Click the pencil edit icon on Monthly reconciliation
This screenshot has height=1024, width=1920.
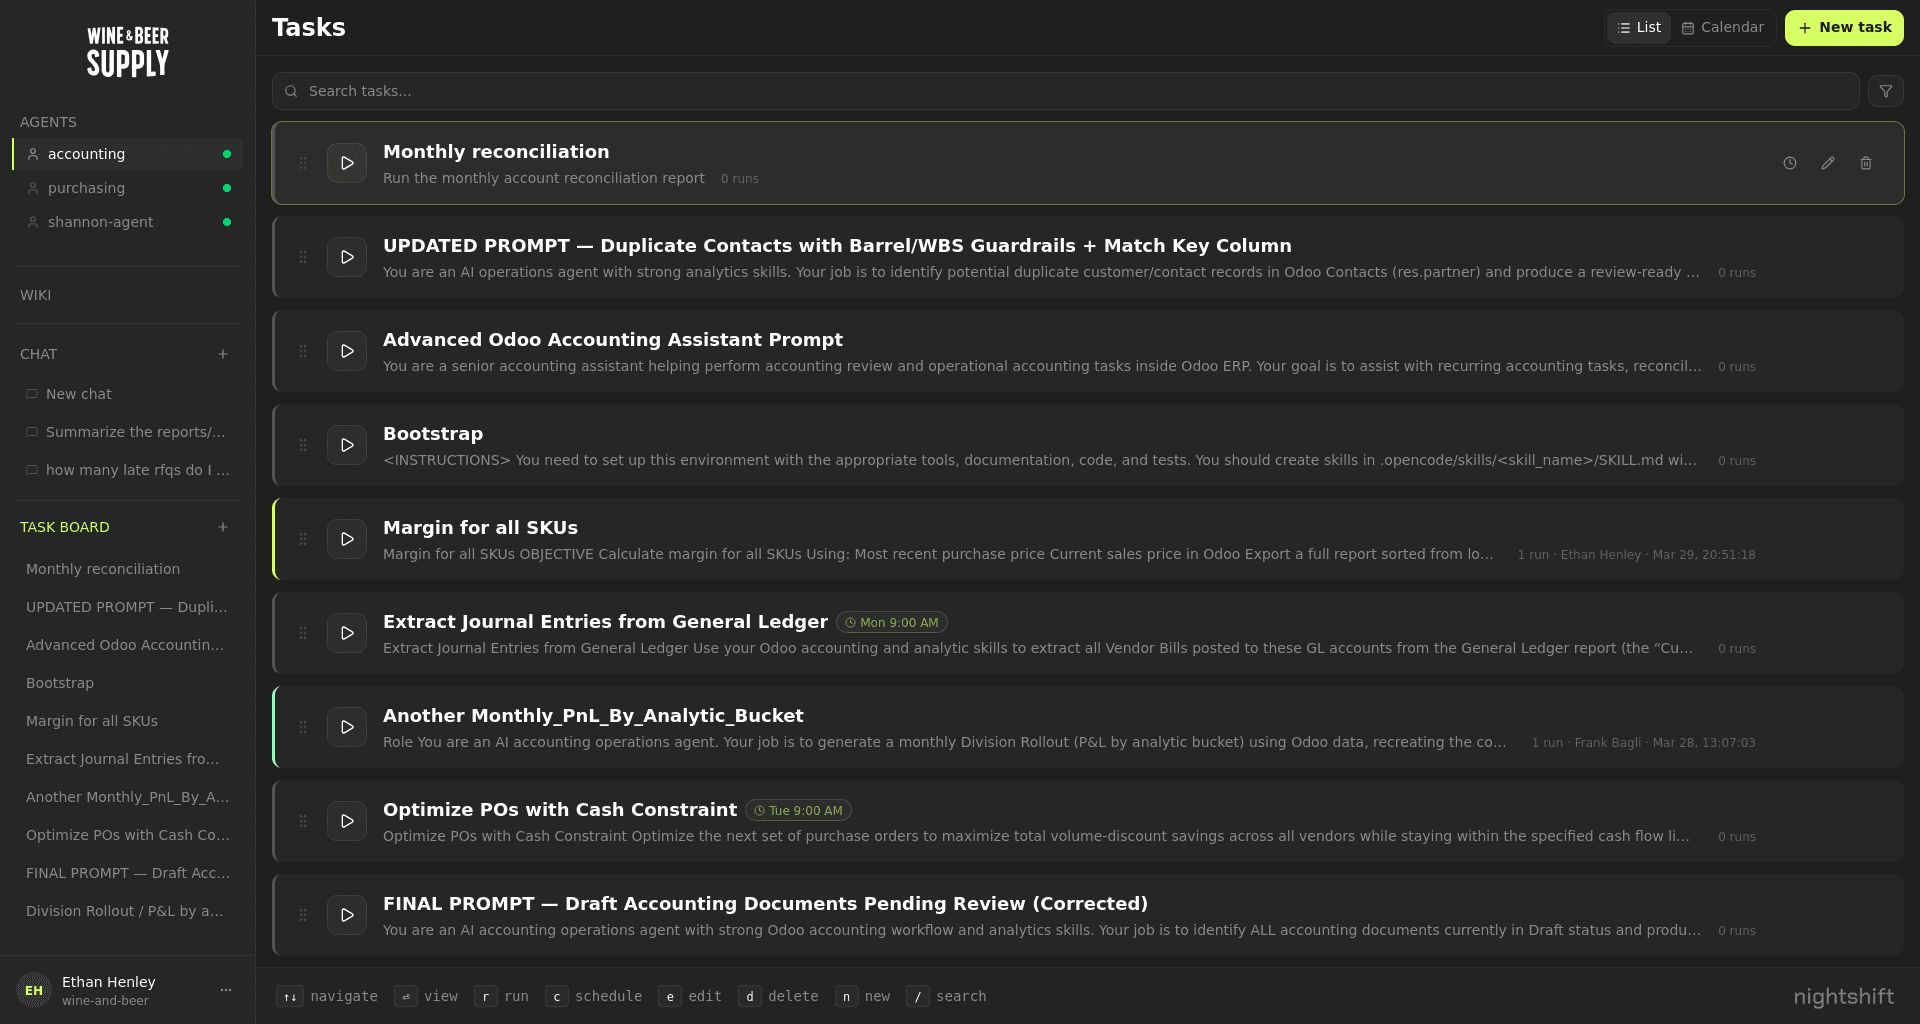click(1828, 162)
